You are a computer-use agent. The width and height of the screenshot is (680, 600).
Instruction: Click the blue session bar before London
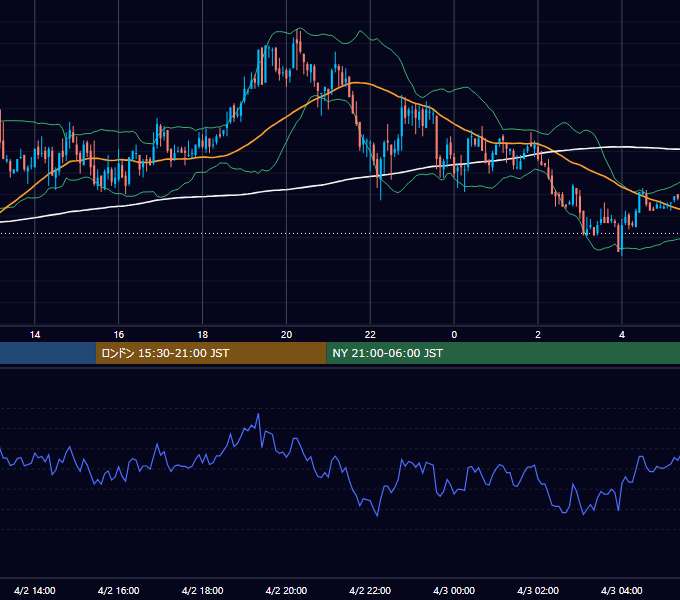(x=48, y=353)
